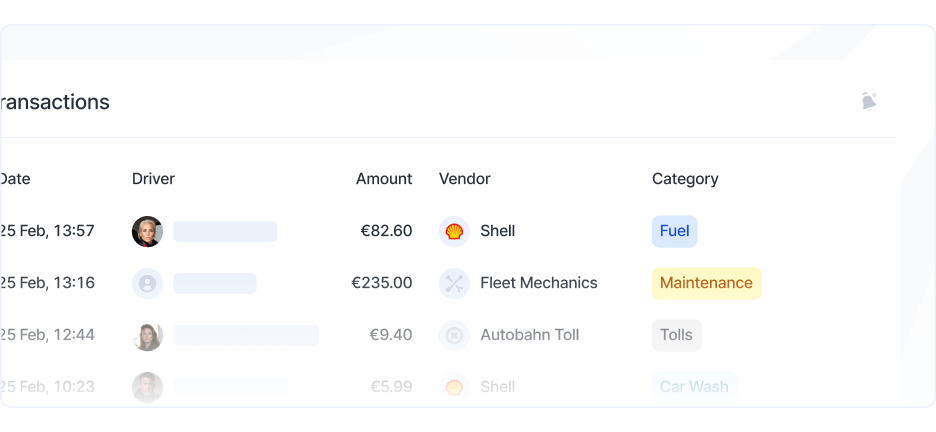The image size is (936, 432).
Task: Click the Fleet Mechanics wrench icon
Action: pyautogui.click(x=454, y=283)
